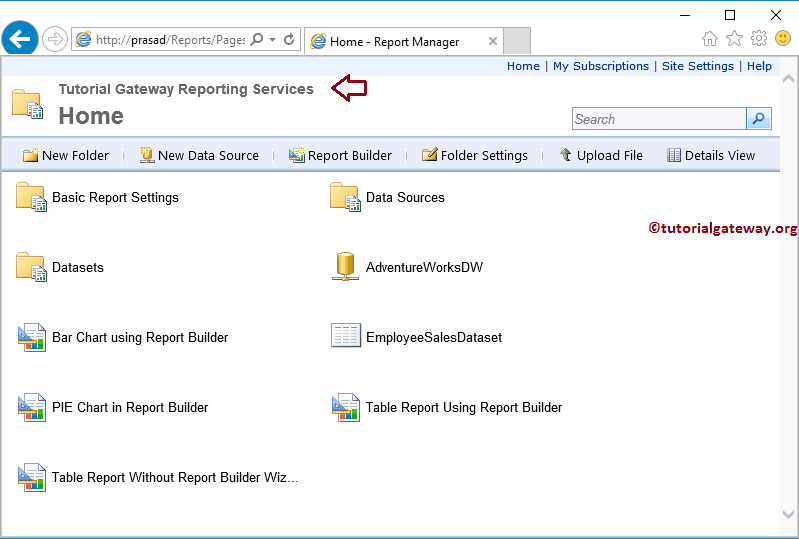This screenshot has height=539, width=799.
Task: Open browser tools gear icon
Action: click(x=759, y=38)
